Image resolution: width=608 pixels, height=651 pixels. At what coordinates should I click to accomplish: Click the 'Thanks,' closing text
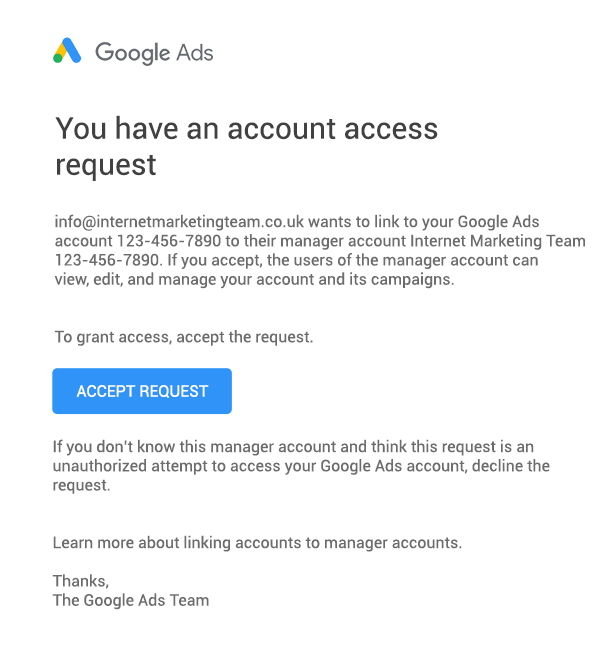click(80, 581)
